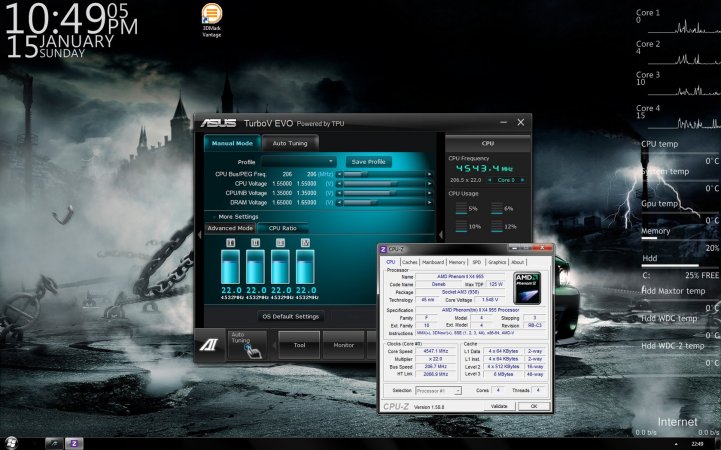Select core II icon above second ratio bar

click(255, 242)
